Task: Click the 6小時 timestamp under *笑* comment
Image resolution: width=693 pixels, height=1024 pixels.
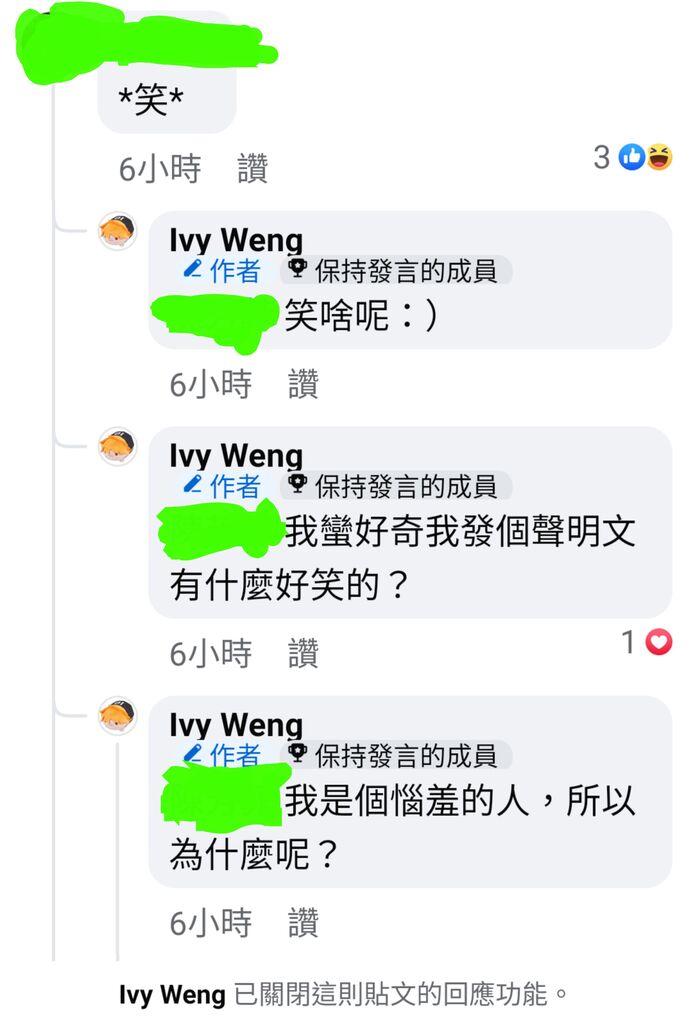Action: click(160, 168)
